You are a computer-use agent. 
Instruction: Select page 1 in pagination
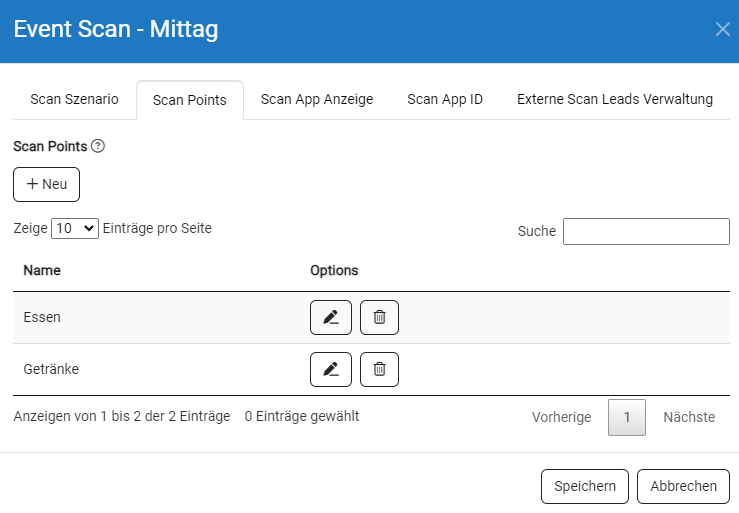click(627, 417)
